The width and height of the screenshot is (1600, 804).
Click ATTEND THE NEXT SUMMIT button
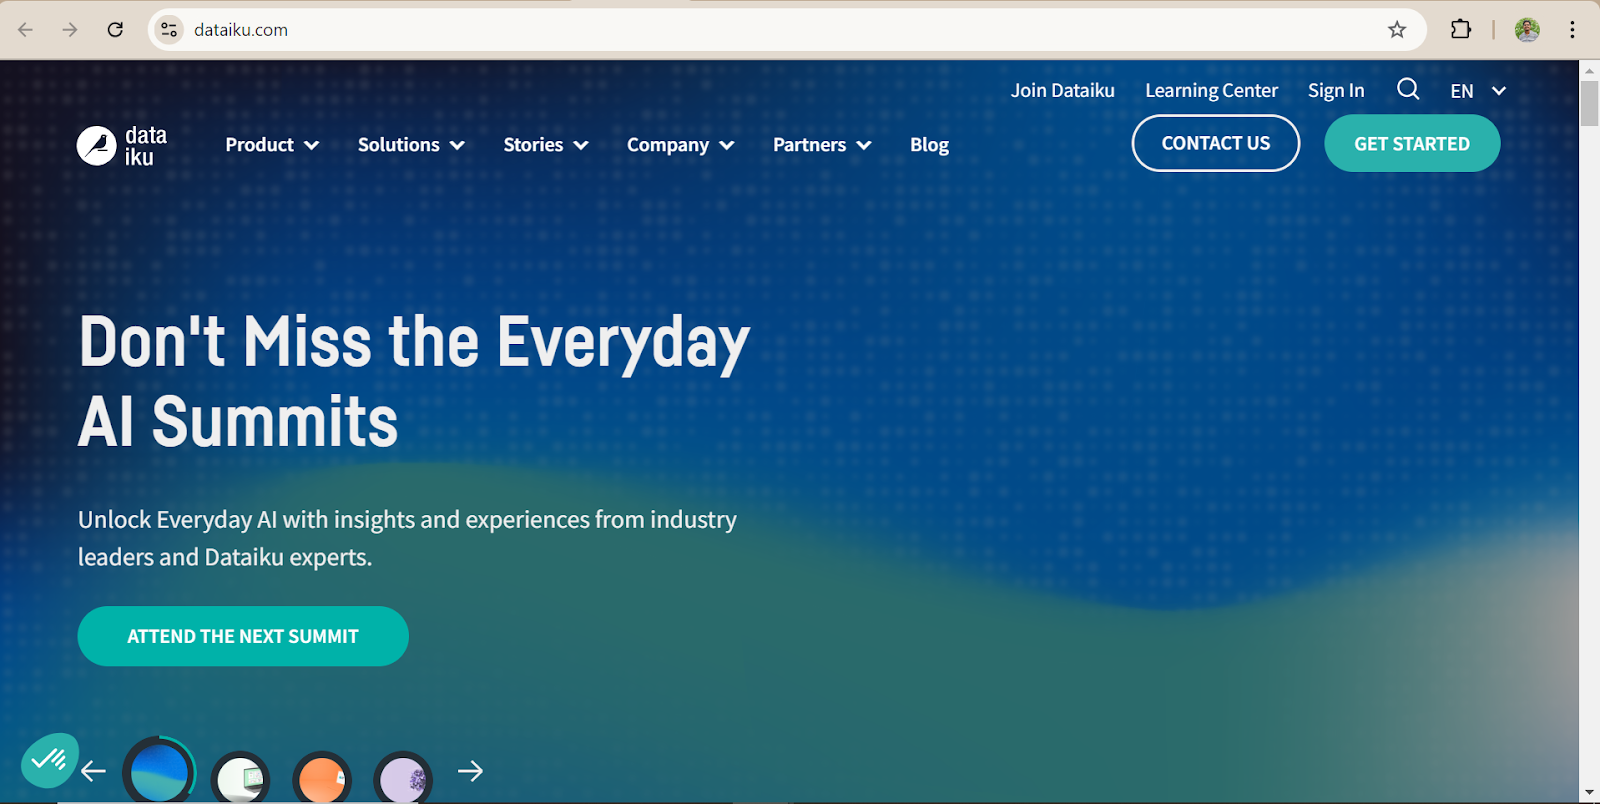pos(243,636)
